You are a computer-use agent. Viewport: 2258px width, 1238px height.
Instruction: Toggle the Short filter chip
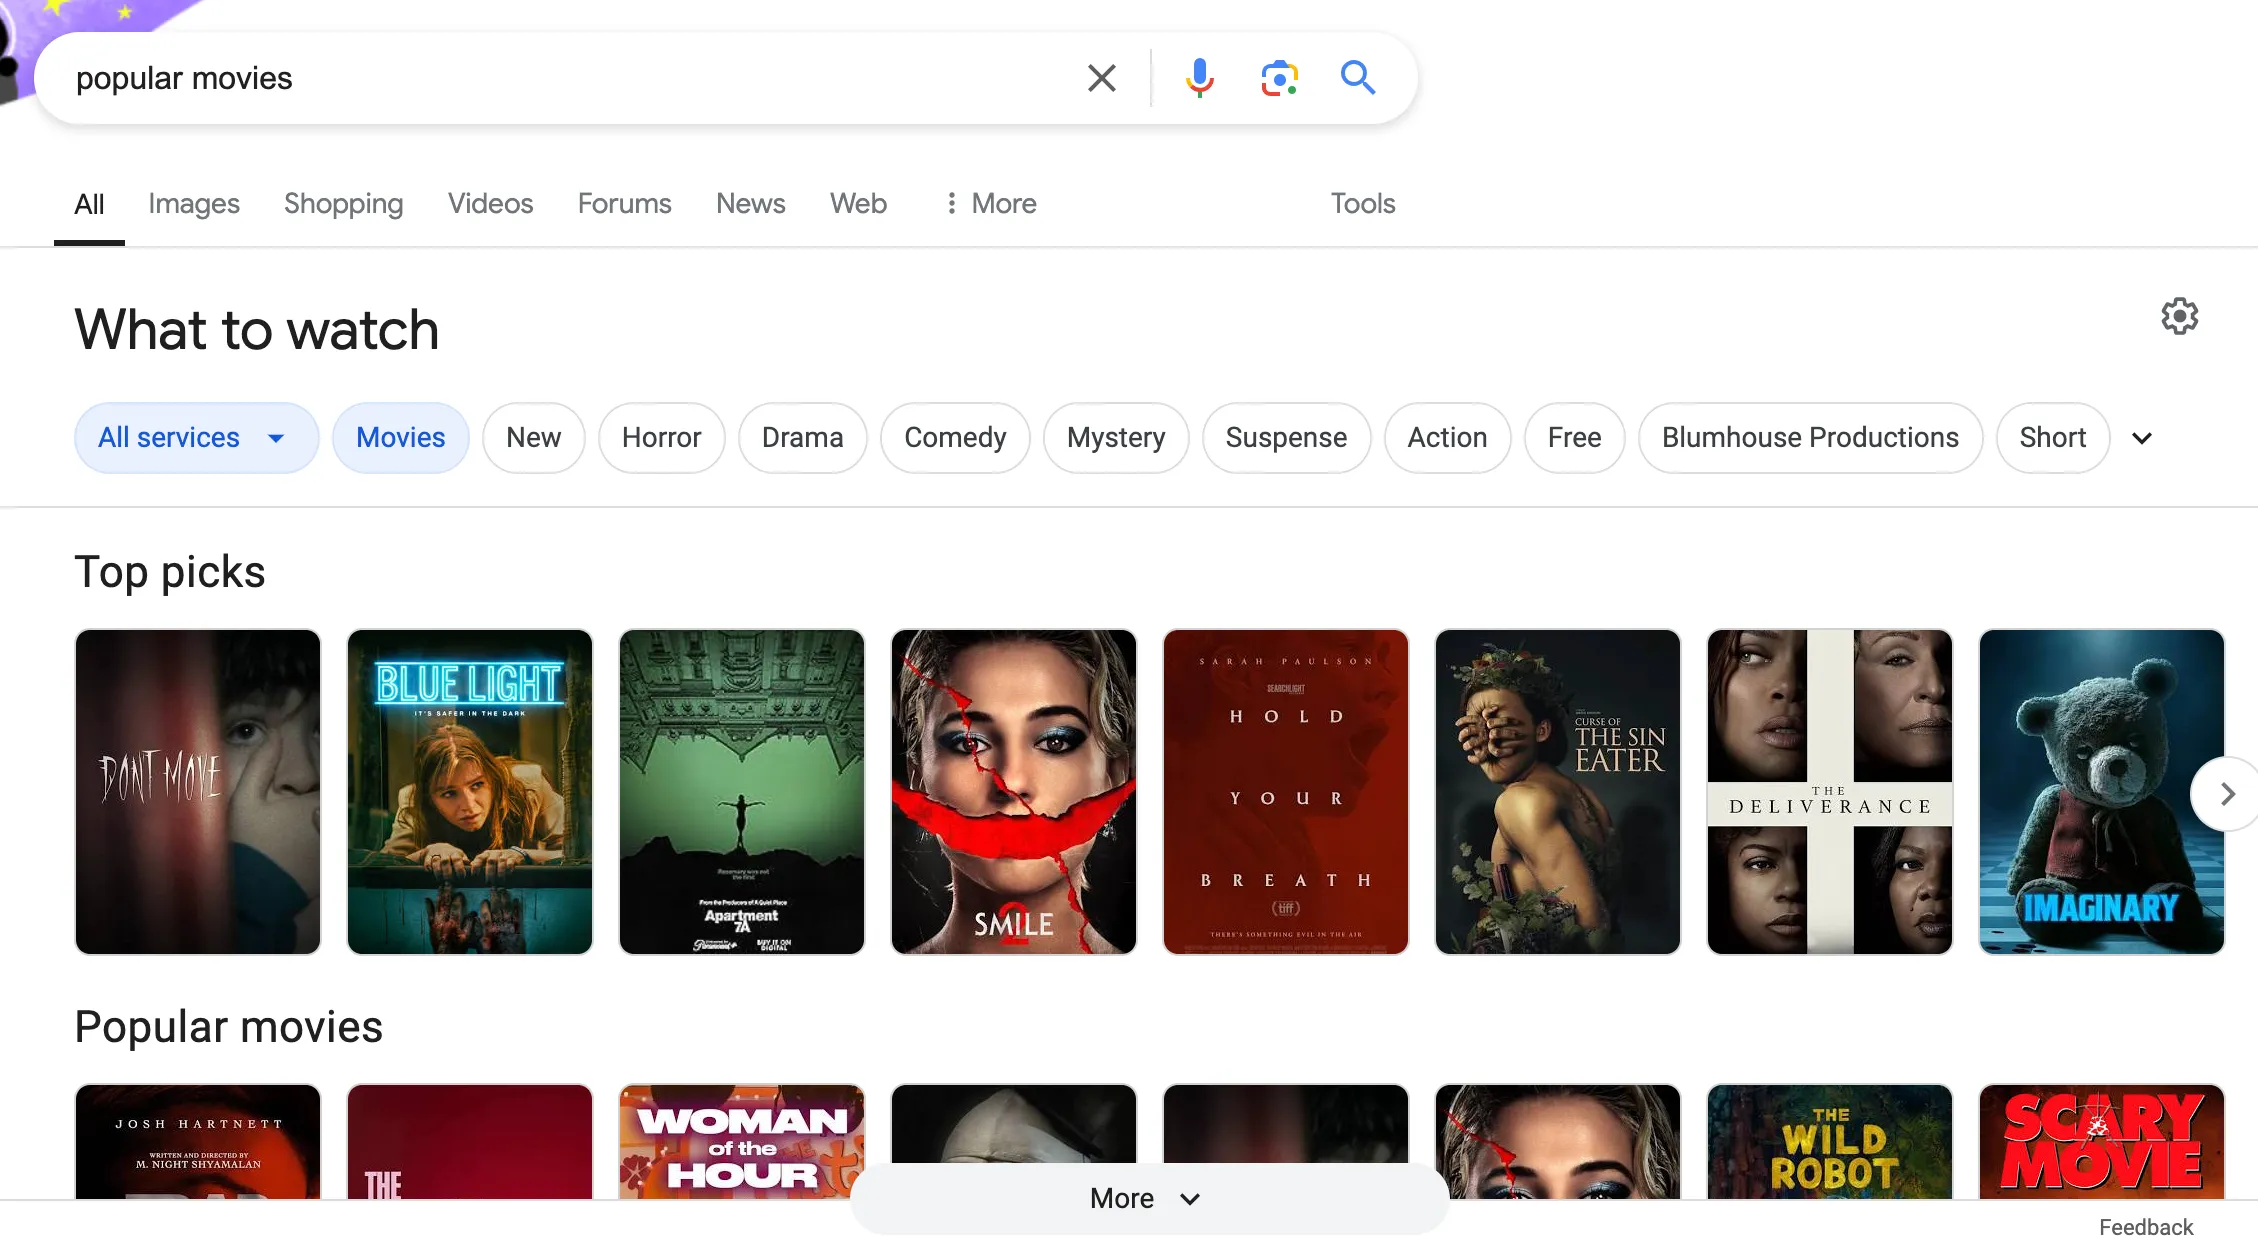tap(2053, 438)
